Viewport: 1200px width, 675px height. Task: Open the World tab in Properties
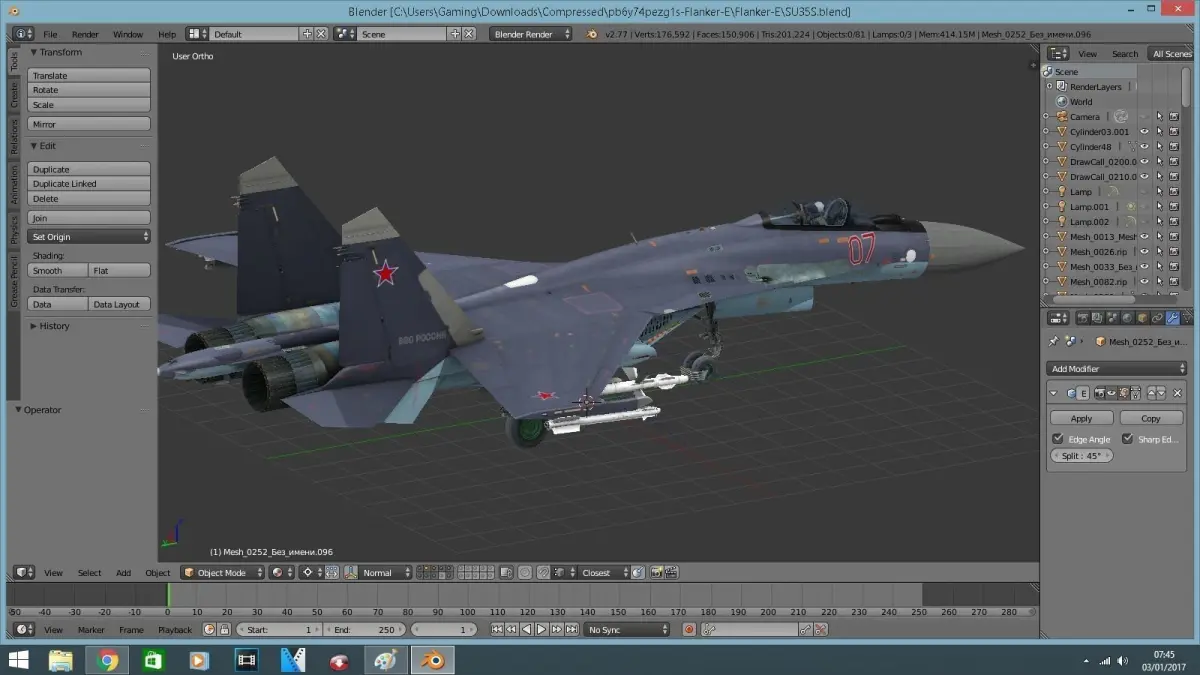click(1126, 318)
